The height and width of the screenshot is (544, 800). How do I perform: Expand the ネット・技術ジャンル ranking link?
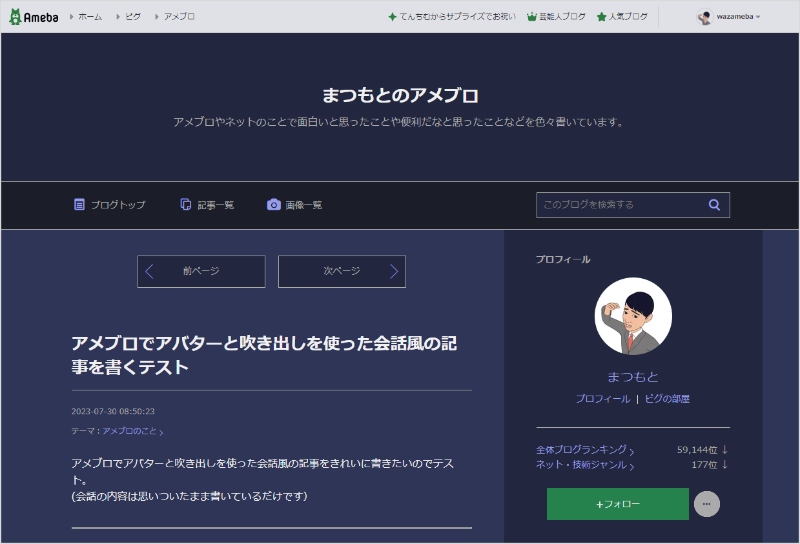(585, 465)
